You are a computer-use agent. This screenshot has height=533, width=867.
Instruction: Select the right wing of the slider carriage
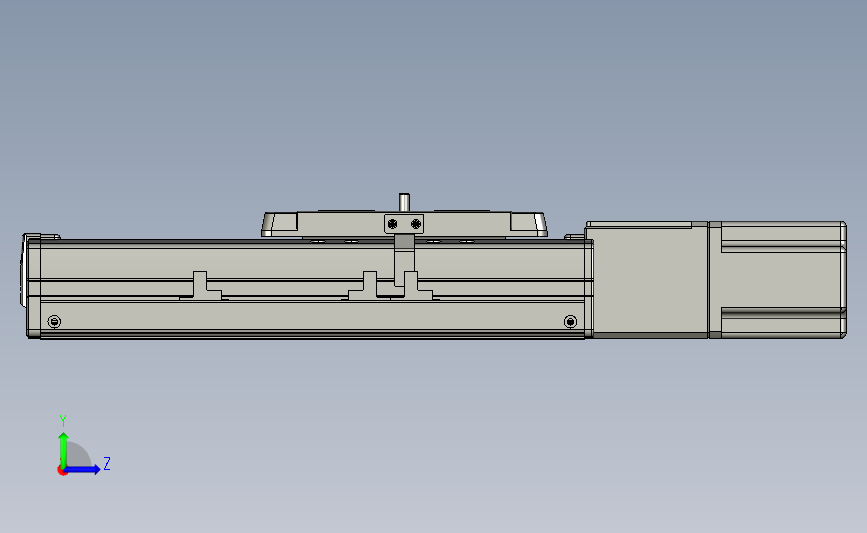click(528, 224)
